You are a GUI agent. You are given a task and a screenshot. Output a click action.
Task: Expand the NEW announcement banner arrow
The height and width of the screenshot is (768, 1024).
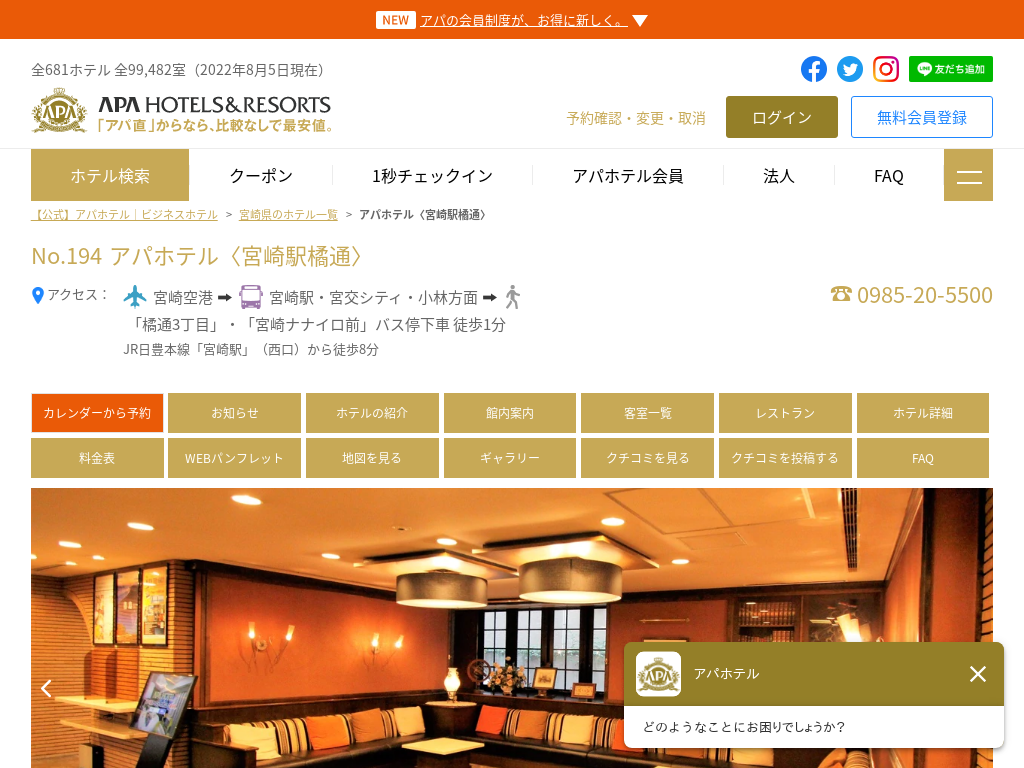tap(640, 21)
